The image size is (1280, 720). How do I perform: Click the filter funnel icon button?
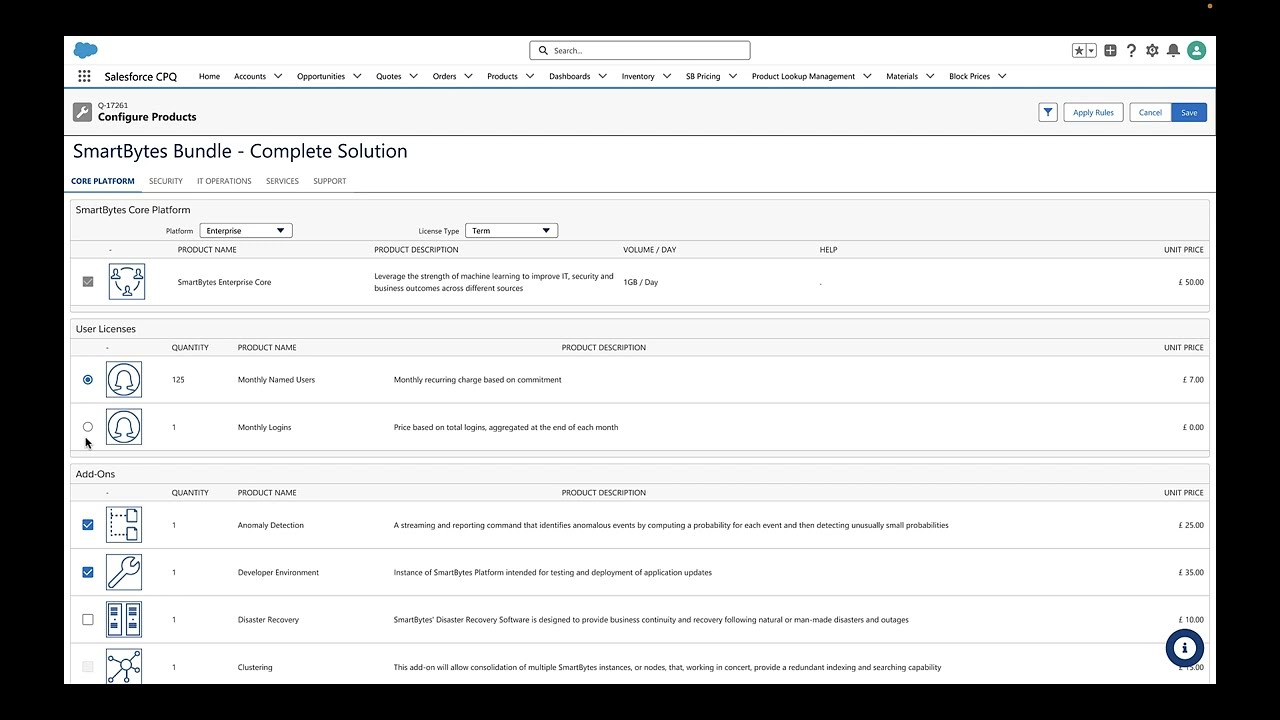(1048, 112)
